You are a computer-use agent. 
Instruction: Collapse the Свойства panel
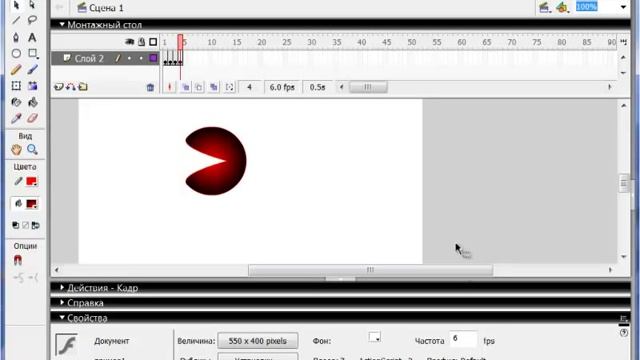coord(62,318)
